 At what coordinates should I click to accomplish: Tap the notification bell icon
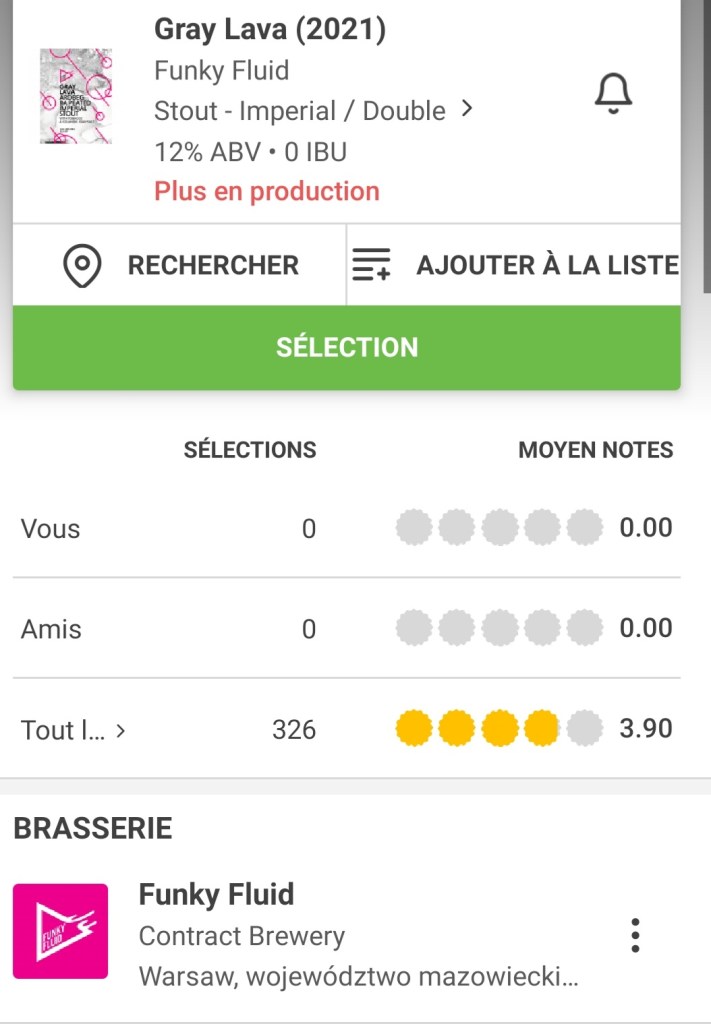pyautogui.click(x=613, y=95)
